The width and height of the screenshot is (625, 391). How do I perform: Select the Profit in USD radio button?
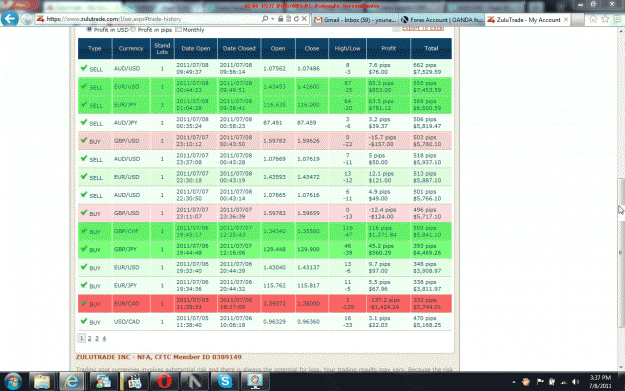pos(89,29)
